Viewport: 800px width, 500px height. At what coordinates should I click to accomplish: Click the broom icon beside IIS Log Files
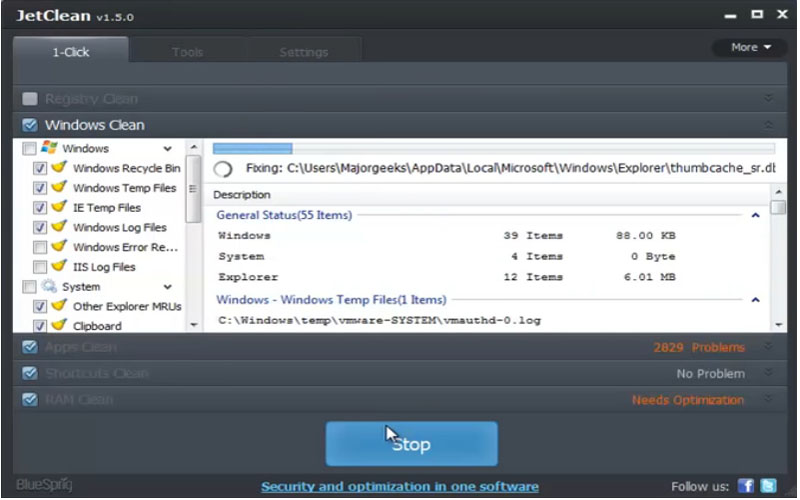(59, 266)
